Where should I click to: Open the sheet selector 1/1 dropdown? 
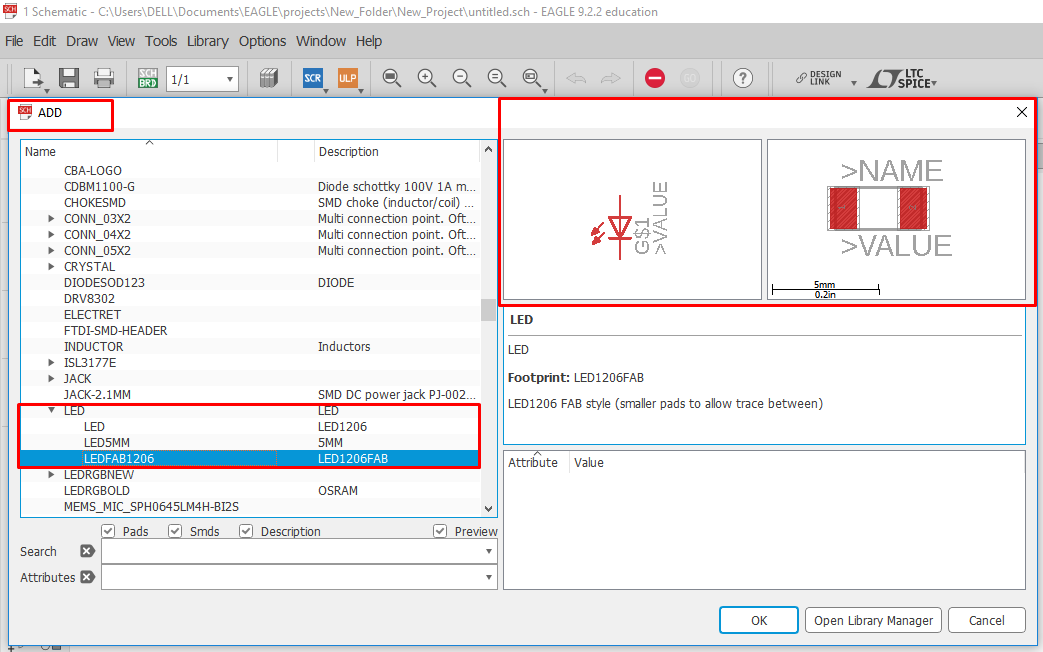point(202,79)
